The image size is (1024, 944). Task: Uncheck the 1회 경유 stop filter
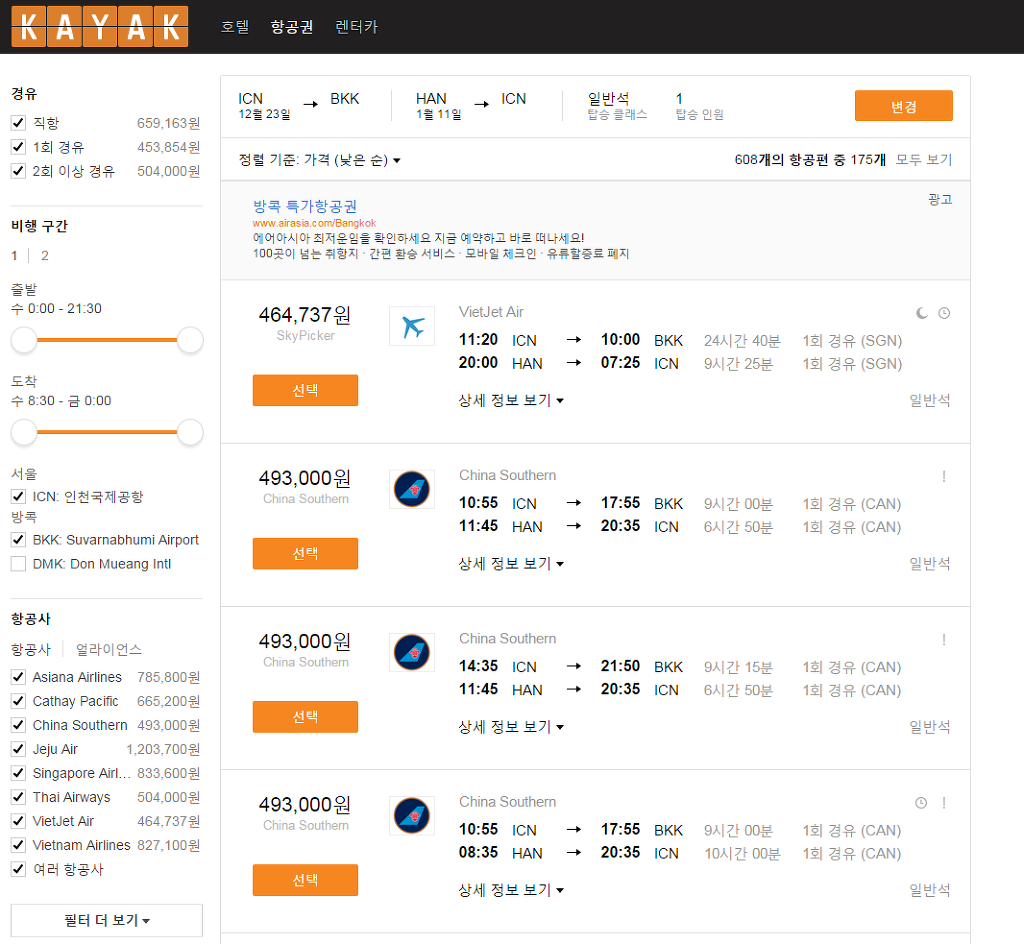pyautogui.click(x=18, y=147)
